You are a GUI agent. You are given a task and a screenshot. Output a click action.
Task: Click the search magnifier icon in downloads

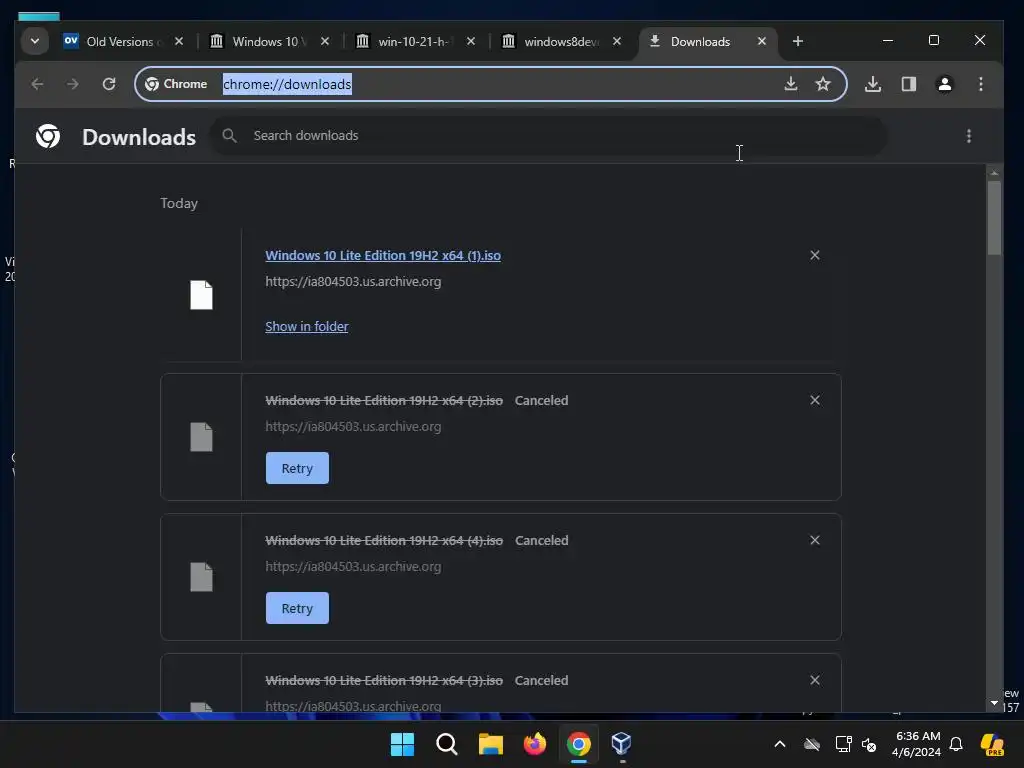click(229, 136)
